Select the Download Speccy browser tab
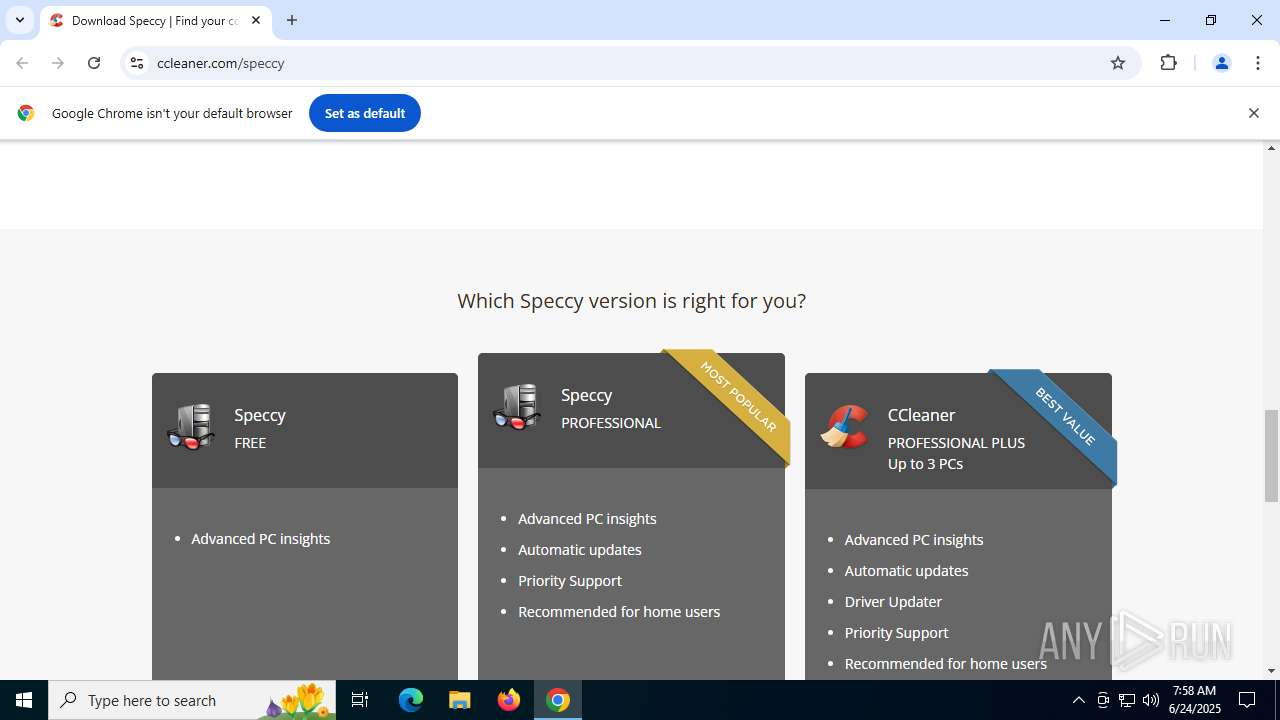 (155, 20)
